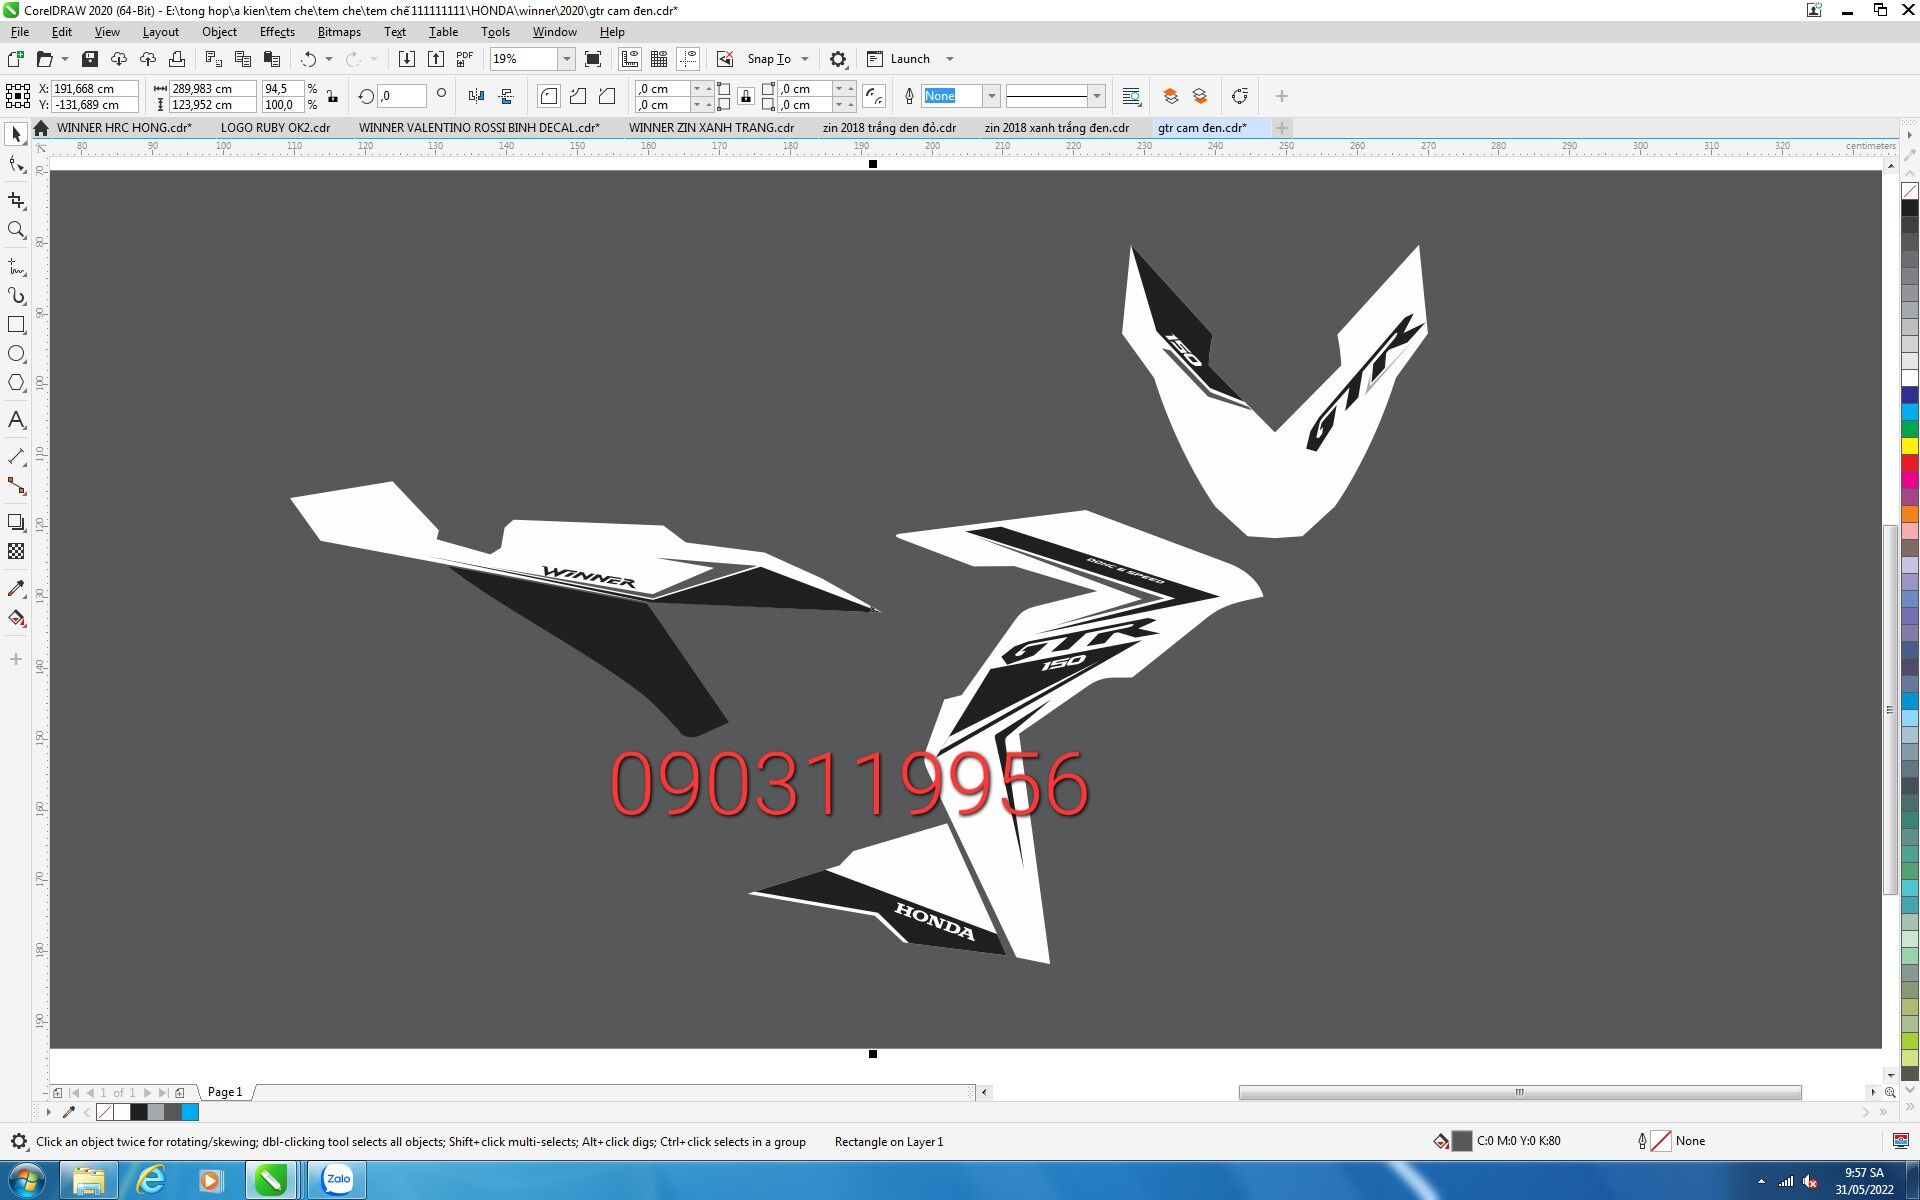Select the Color Eyedropper tool
Image resolution: width=1920 pixels, height=1200 pixels.
(16, 588)
